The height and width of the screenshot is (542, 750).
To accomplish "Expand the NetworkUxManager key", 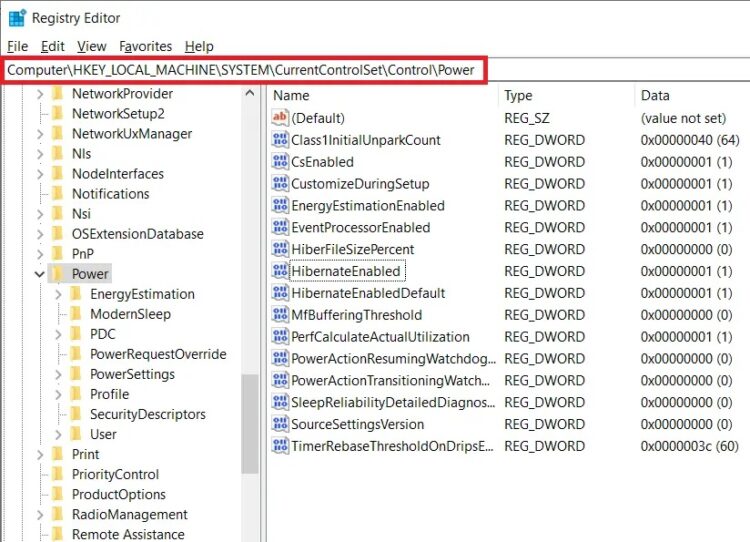I will point(40,134).
